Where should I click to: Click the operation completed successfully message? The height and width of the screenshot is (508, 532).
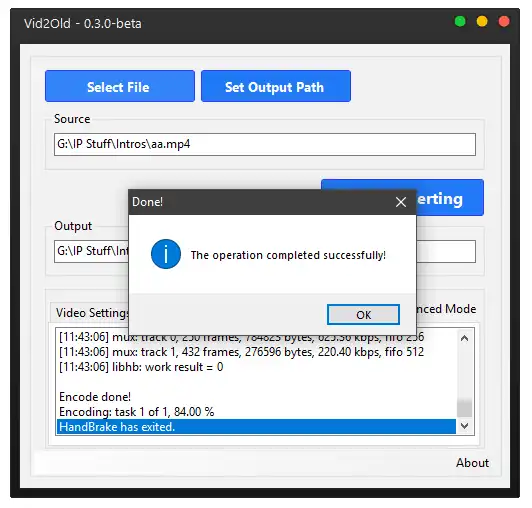pyautogui.click(x=288, y=255)
